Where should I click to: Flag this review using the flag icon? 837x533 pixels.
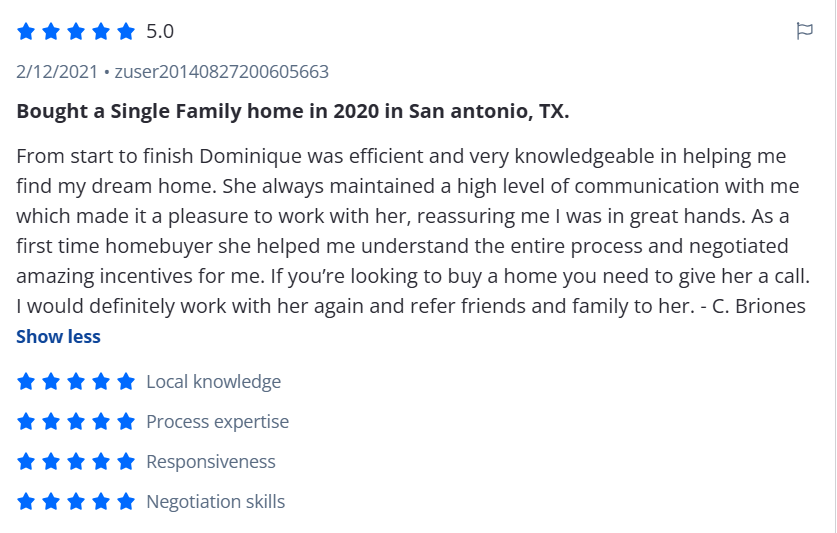804,31
